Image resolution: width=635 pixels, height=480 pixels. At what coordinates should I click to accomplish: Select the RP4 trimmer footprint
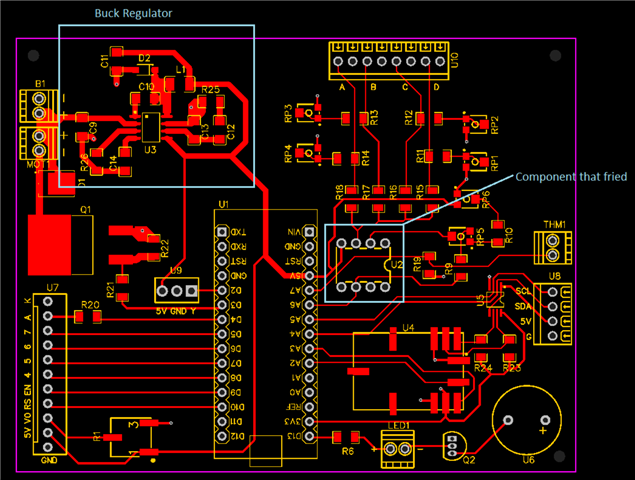(309, 153)
